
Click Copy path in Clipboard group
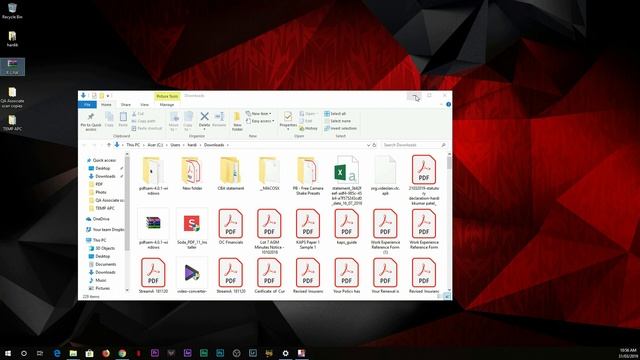(143, 121)
